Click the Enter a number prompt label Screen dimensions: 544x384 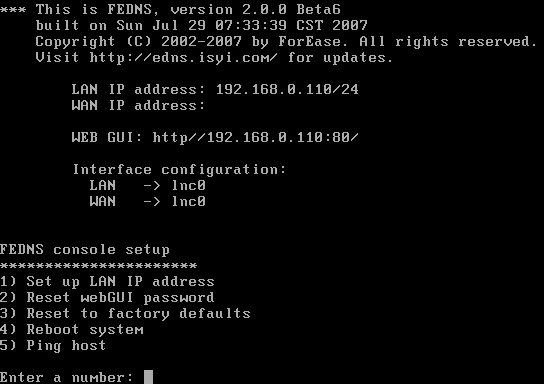[x=67, y=377]
